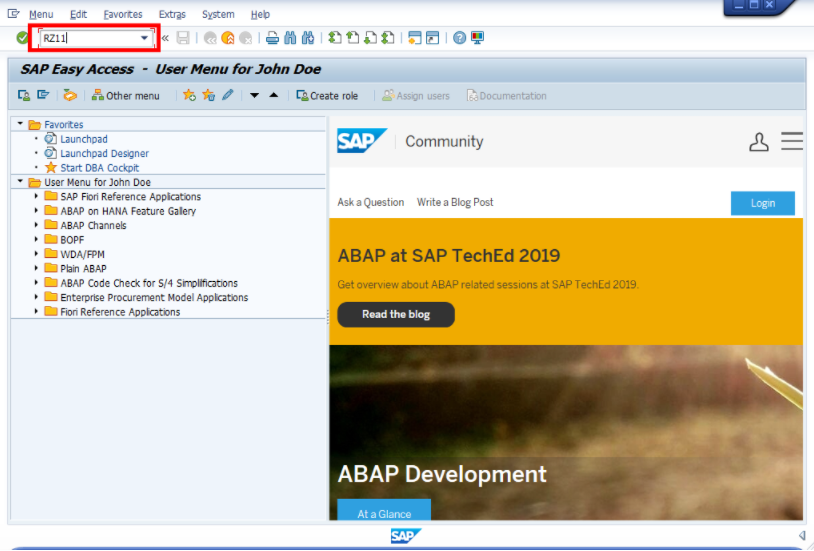Click the grey Cancel icon
This screenshot has width=814, height=551.
pyautogui.click(x=245, y=38)
